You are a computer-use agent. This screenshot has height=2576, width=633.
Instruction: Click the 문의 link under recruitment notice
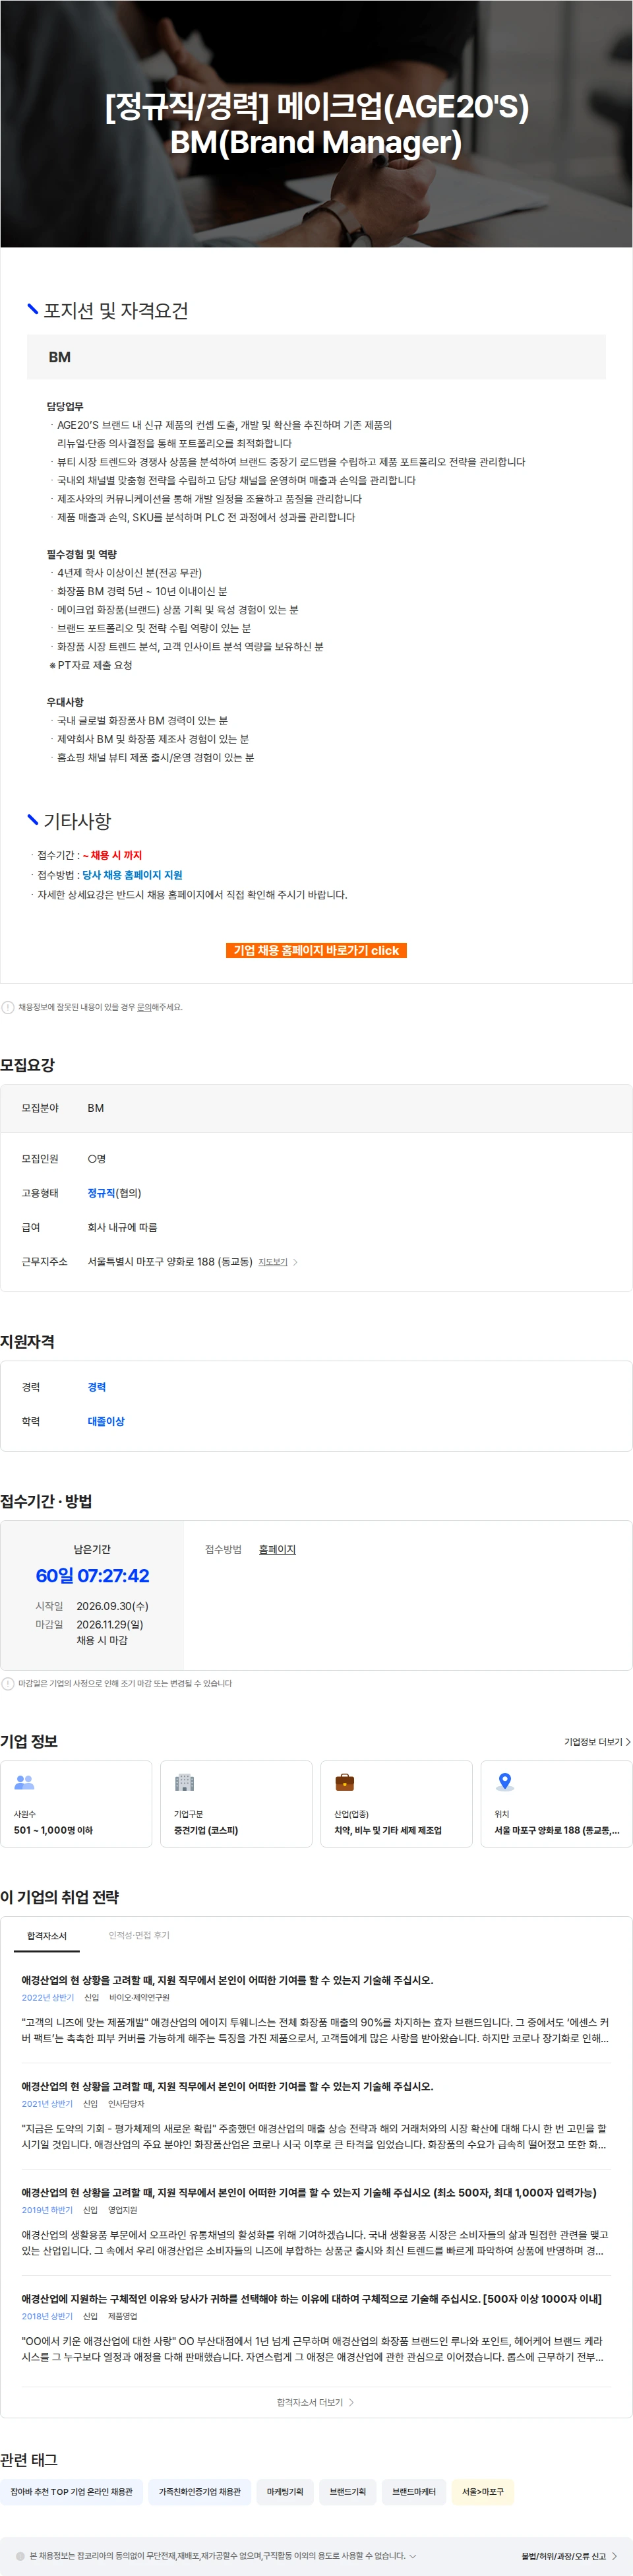144,1007
